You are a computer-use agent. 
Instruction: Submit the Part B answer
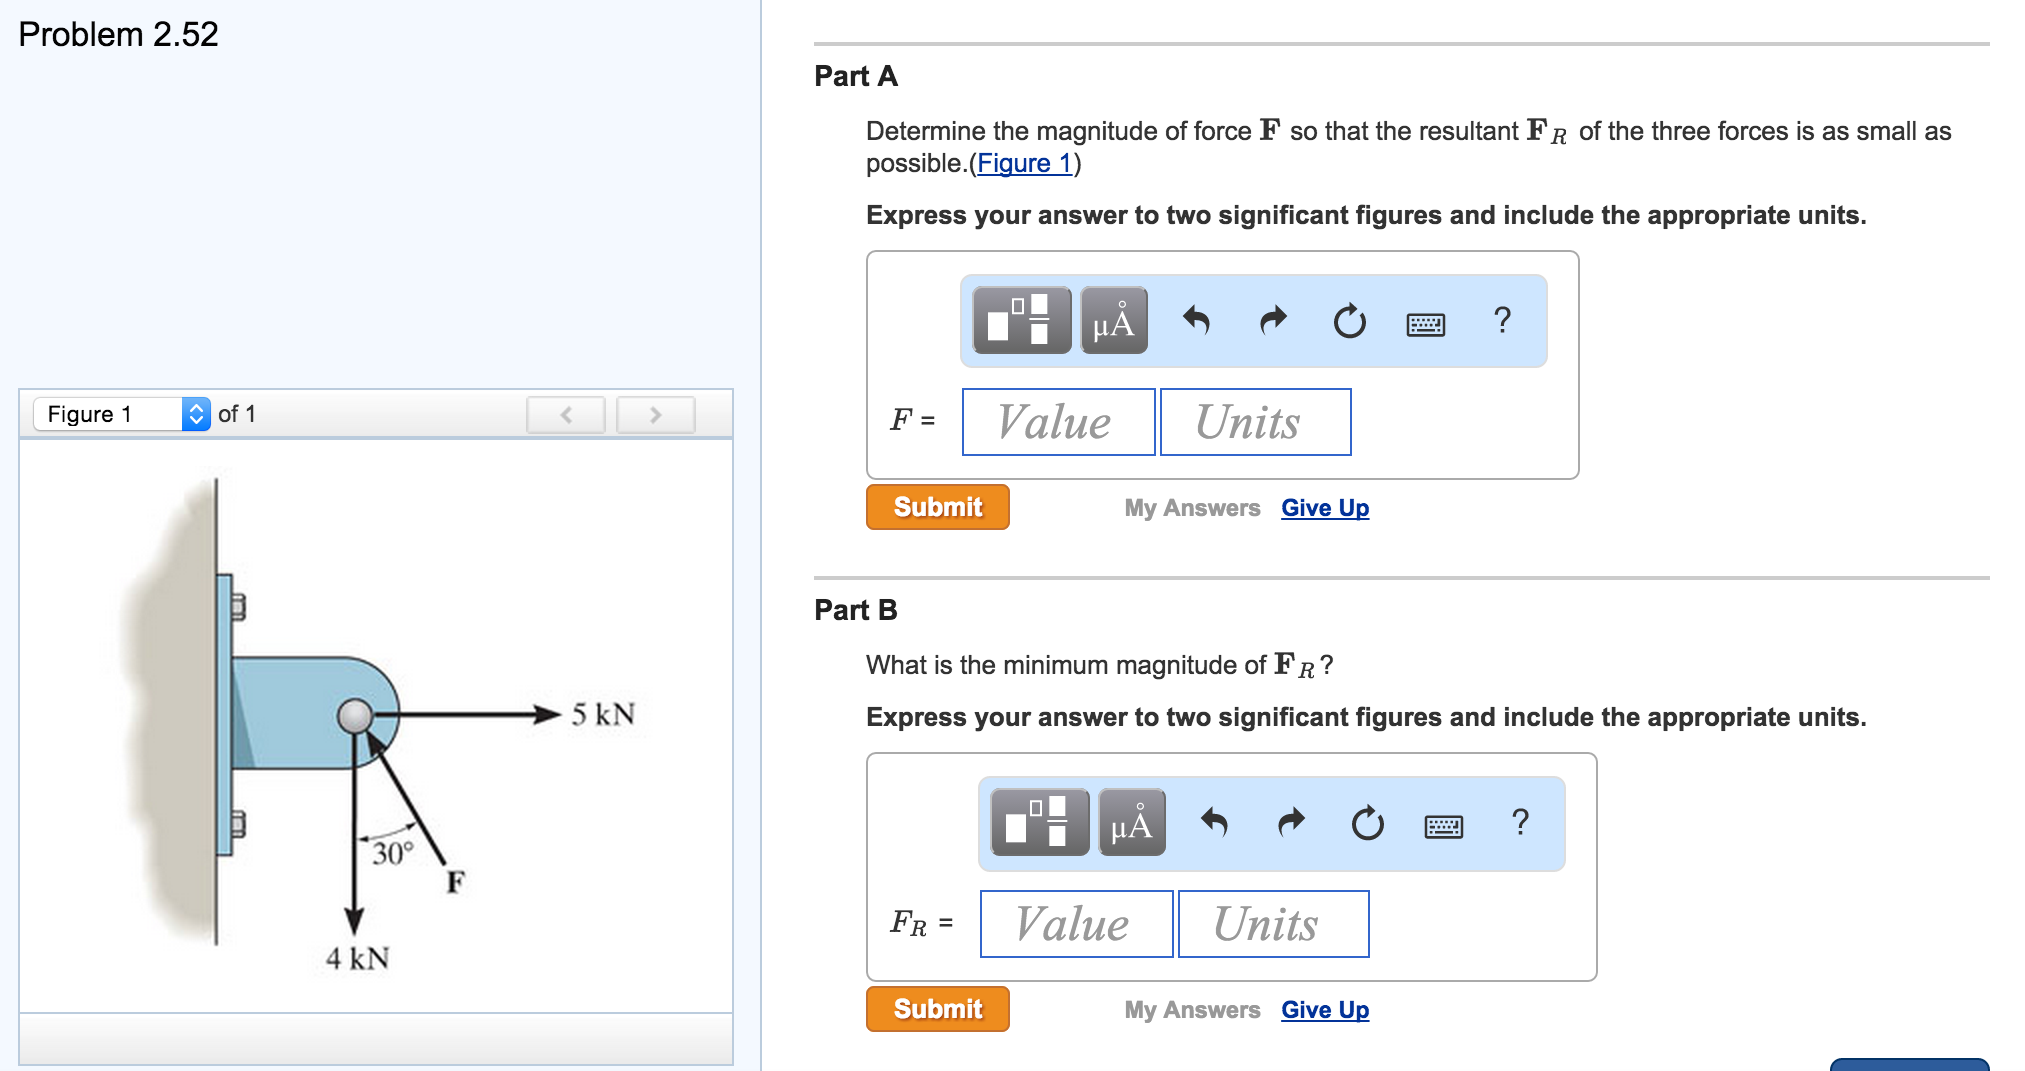coord(937,1009)
